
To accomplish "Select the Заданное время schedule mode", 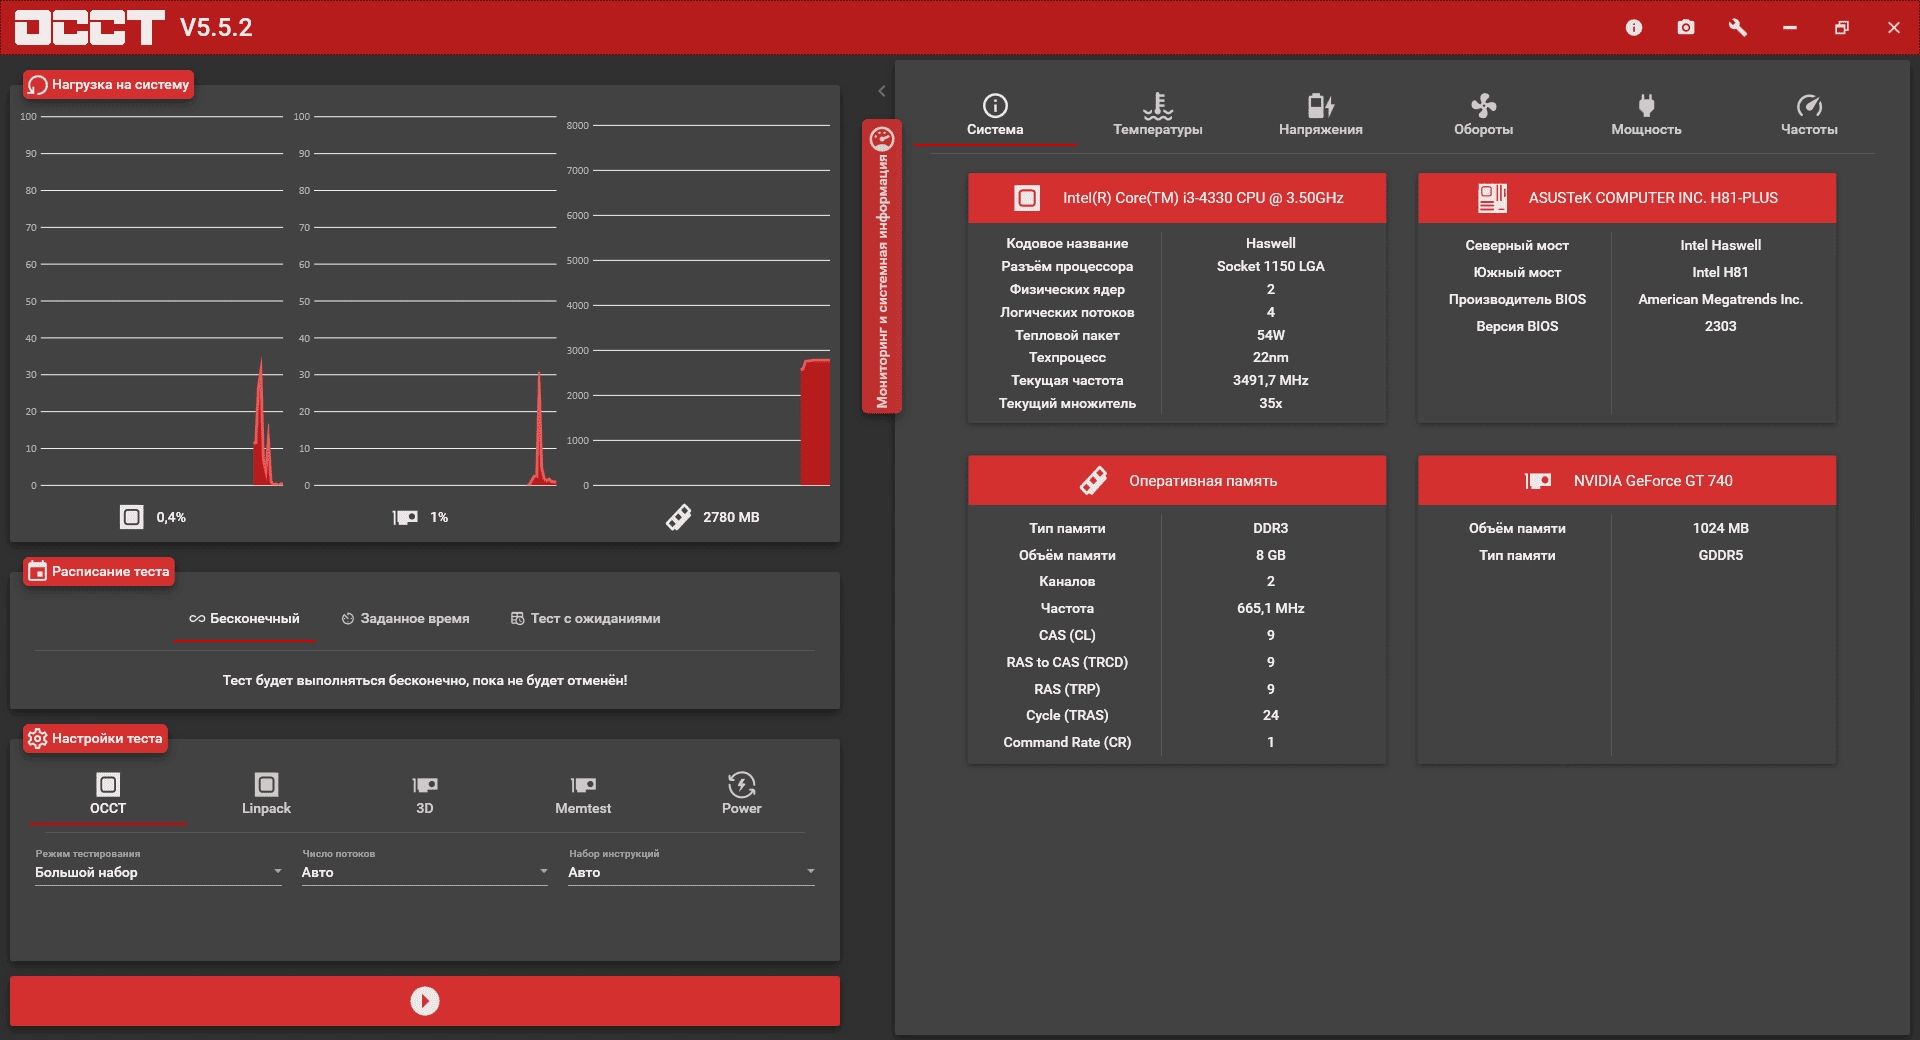I will [x=405, y=619].
